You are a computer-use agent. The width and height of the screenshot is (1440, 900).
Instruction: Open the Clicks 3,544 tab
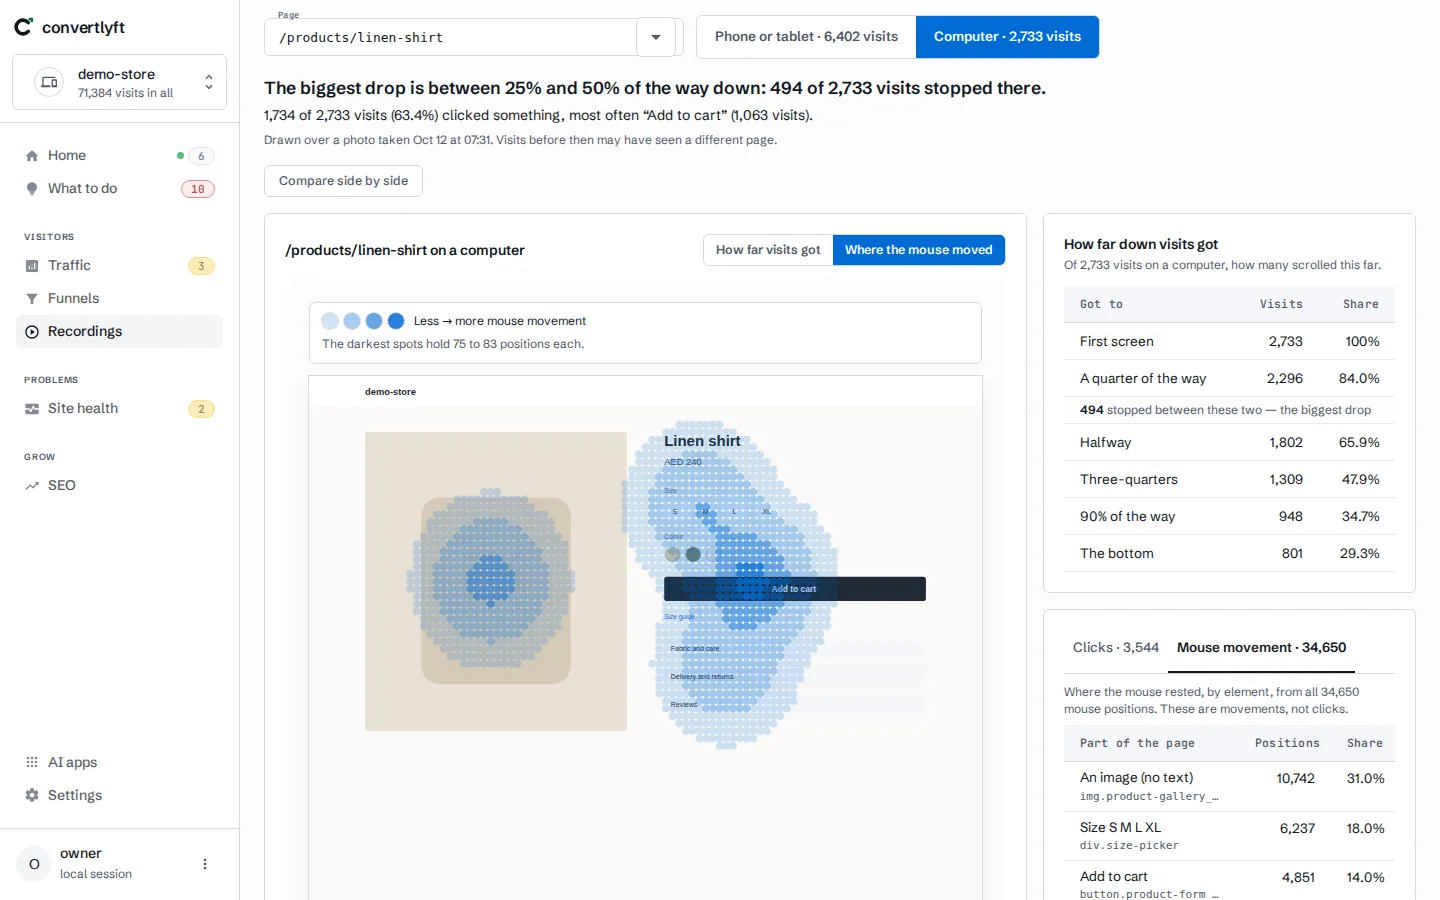[x=1116, y=648]
